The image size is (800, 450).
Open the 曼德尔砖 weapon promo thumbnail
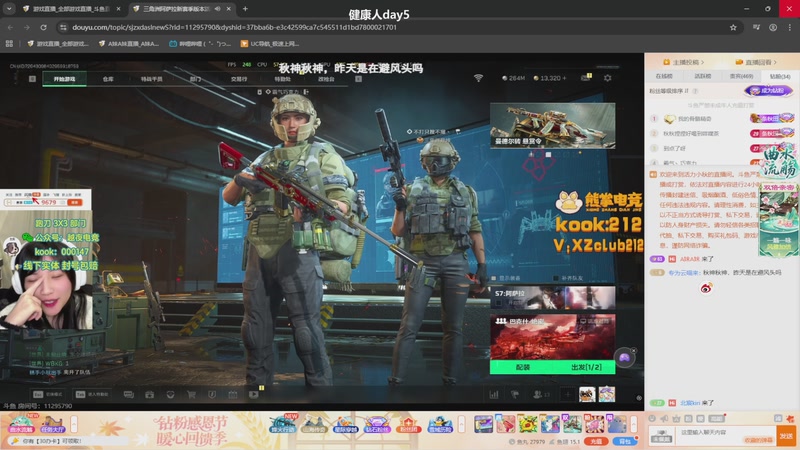pos(553,126)
